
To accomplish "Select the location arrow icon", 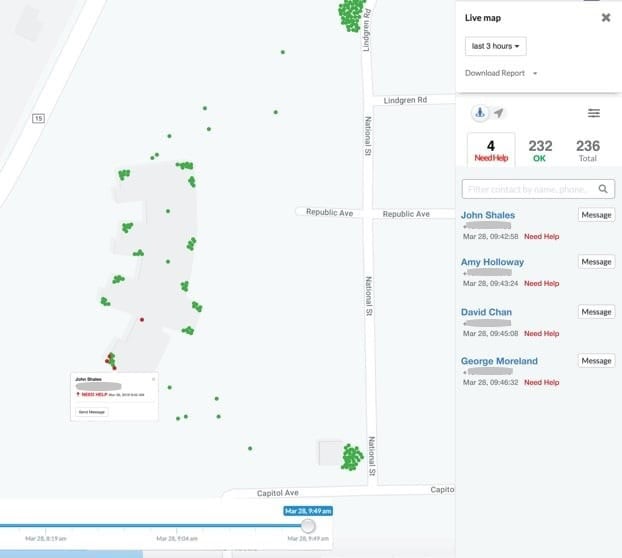I will point(499,113).
